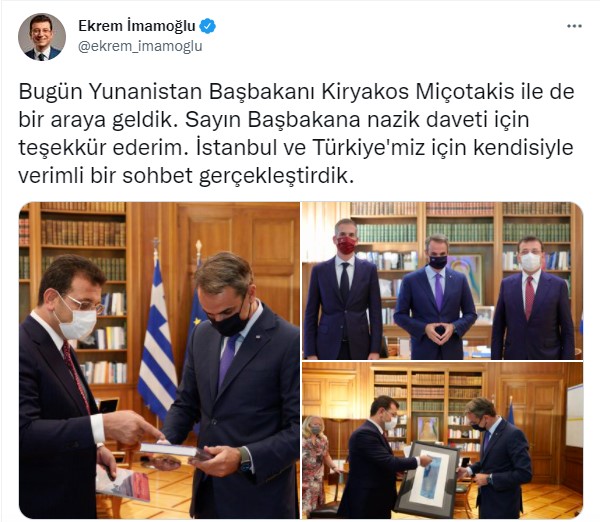
Task: Click the tweet line starting with Bugün Yunanistan
Action: pos(297,91)
